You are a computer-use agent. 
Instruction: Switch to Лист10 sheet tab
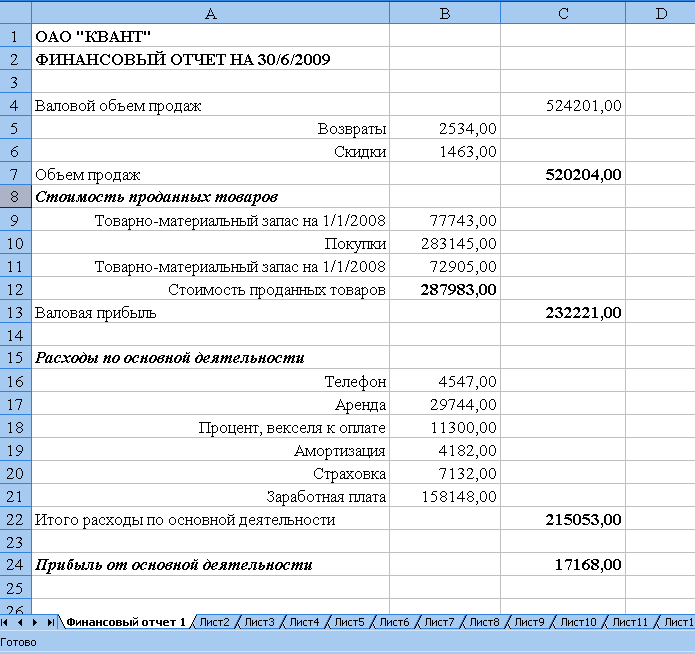pyautogui.click(x=578, y=623)
